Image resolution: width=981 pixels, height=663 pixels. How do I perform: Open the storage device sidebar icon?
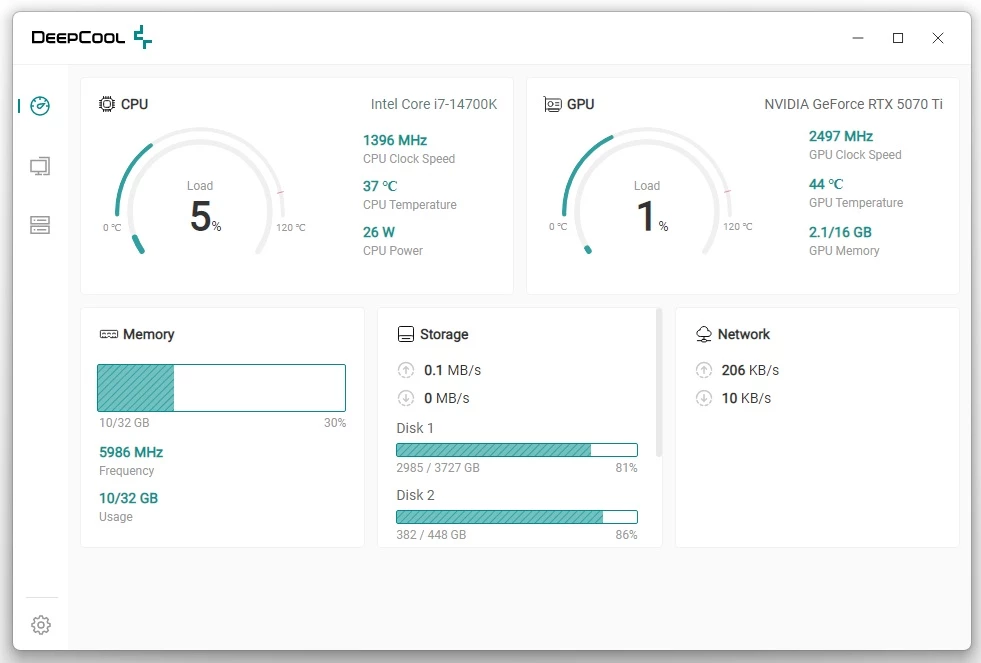click(x=40, y=225)
